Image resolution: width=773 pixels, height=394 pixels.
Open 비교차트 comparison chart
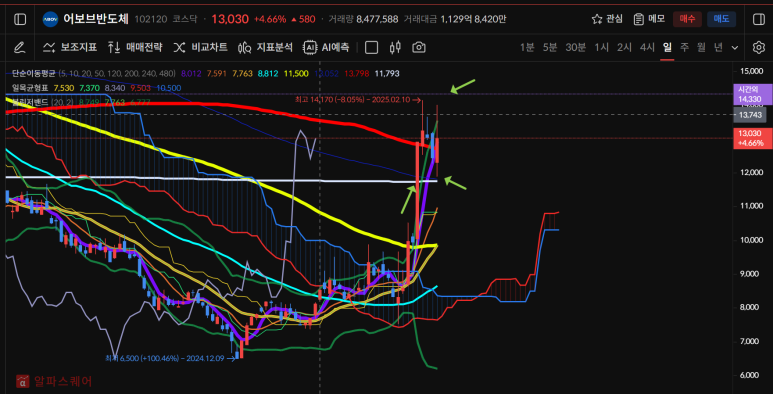(x=200, y=47)
